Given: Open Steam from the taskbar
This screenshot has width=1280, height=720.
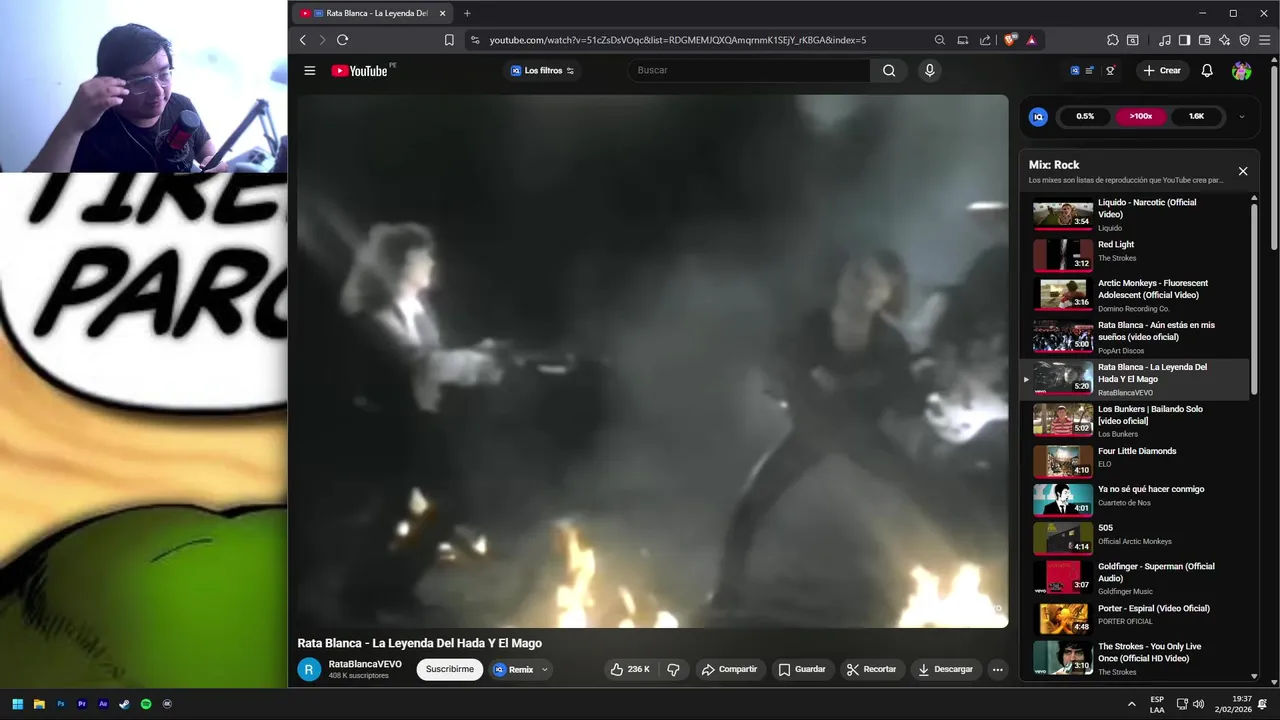Looking at the screenshot, I should (x=124, y=704).
